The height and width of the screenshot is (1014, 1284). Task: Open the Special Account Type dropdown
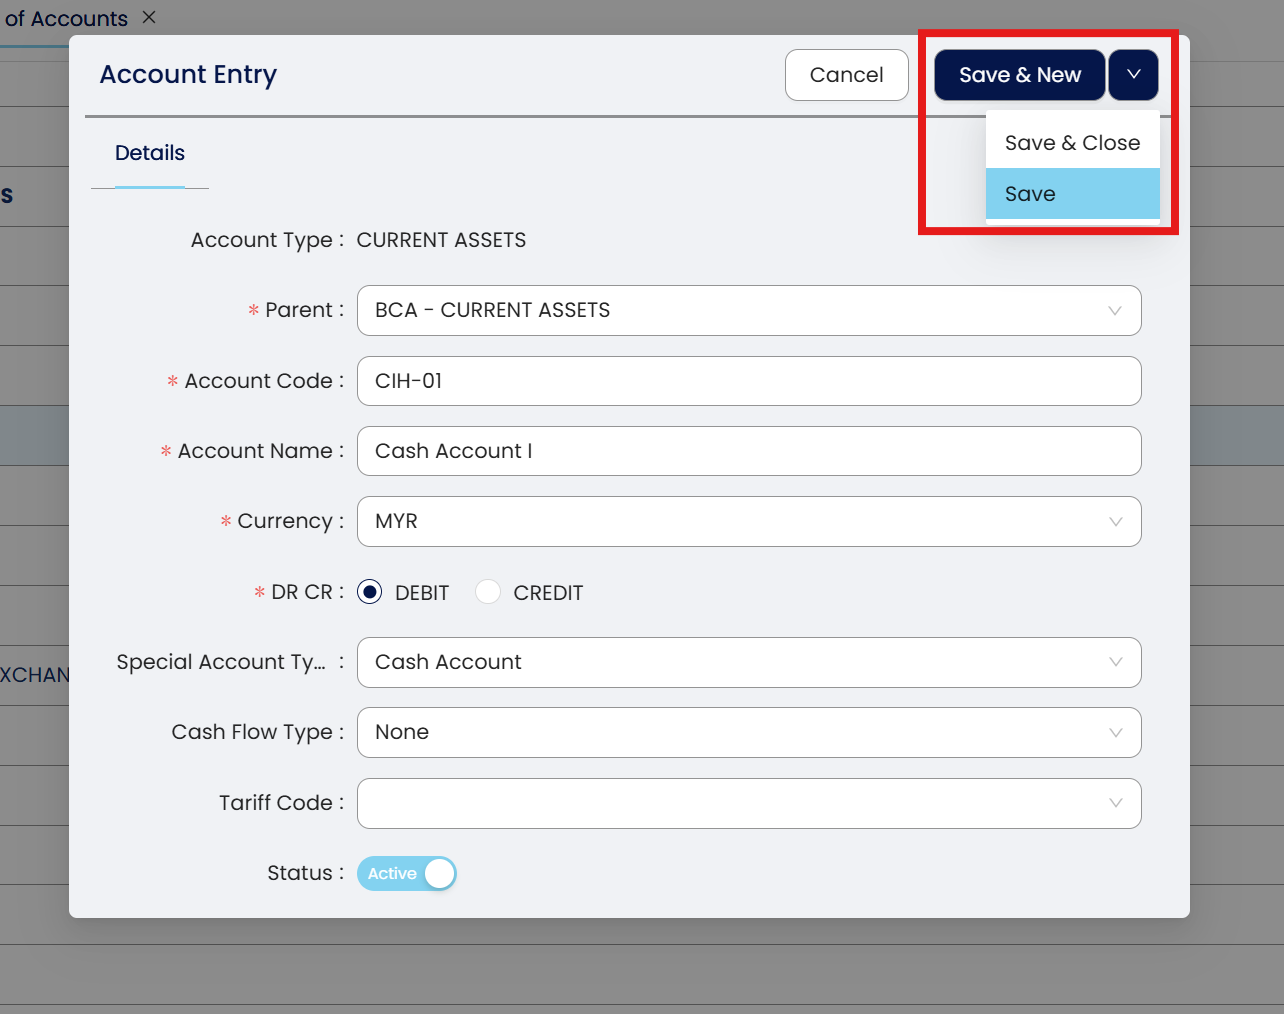pyautogui.click(x=748, y=662)
